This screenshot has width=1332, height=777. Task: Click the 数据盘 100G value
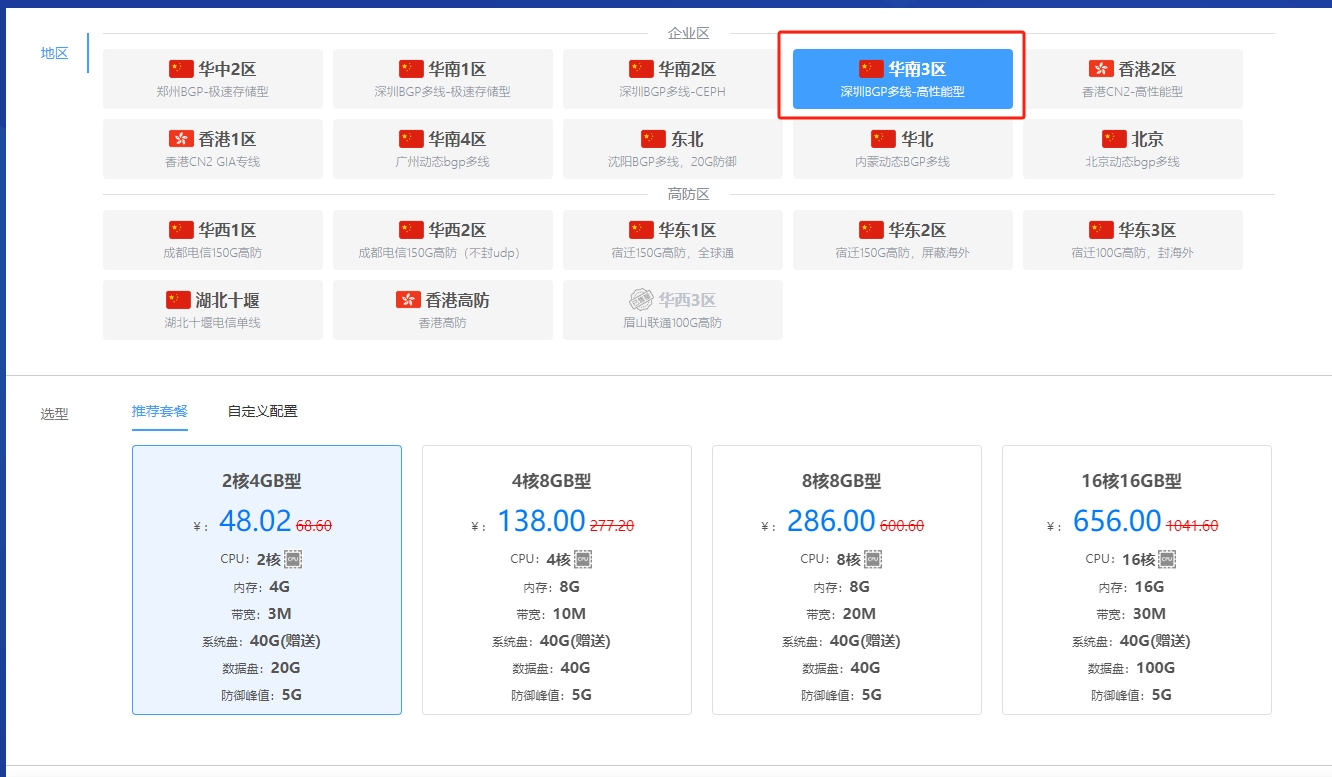click(1154, 668)
